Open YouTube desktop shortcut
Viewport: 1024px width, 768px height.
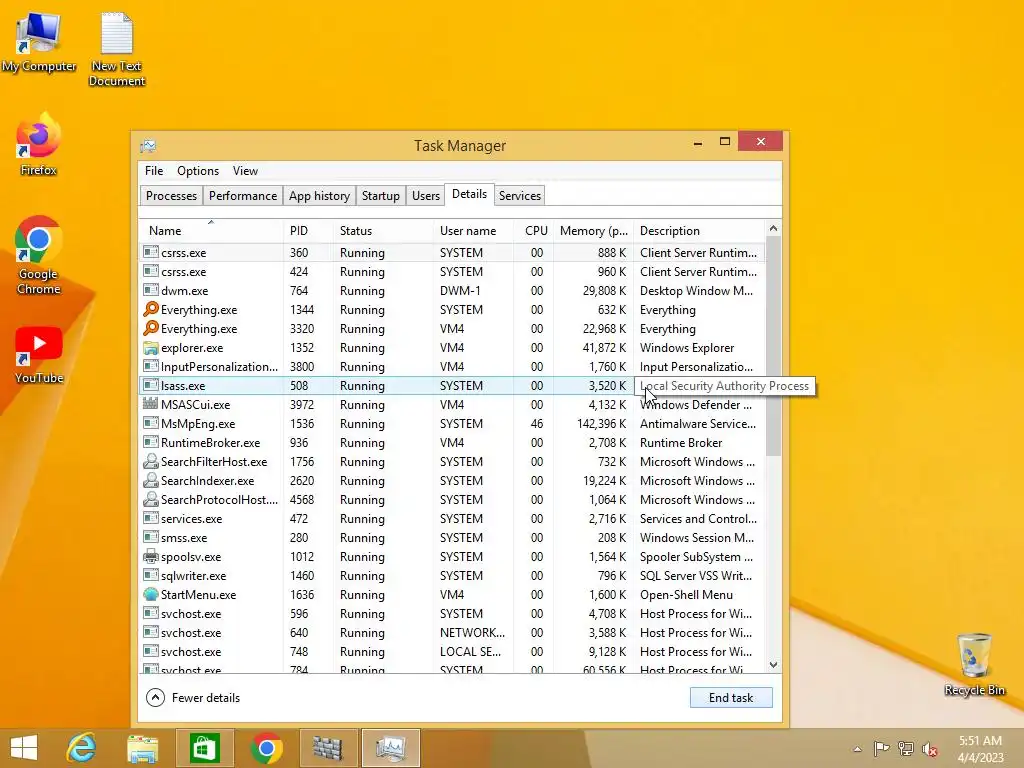coord(39,355)
